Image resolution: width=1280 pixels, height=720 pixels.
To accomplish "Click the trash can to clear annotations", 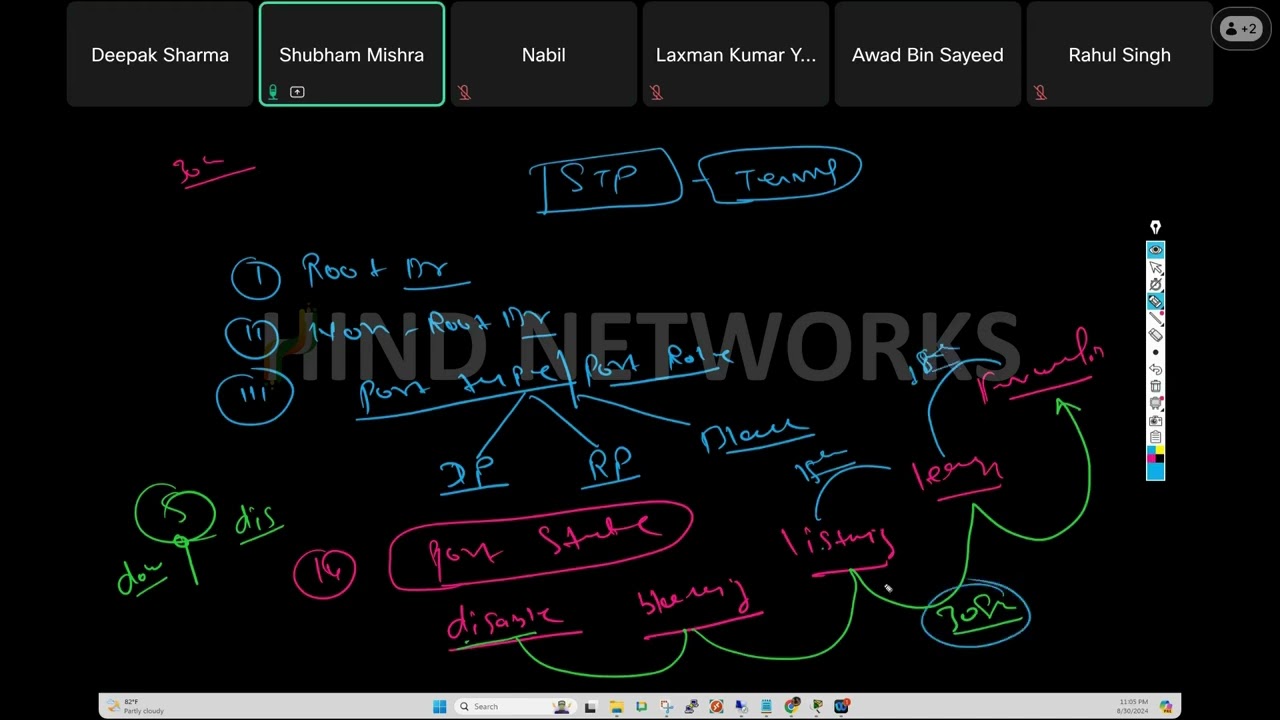I will click(x=1155, y=386).
